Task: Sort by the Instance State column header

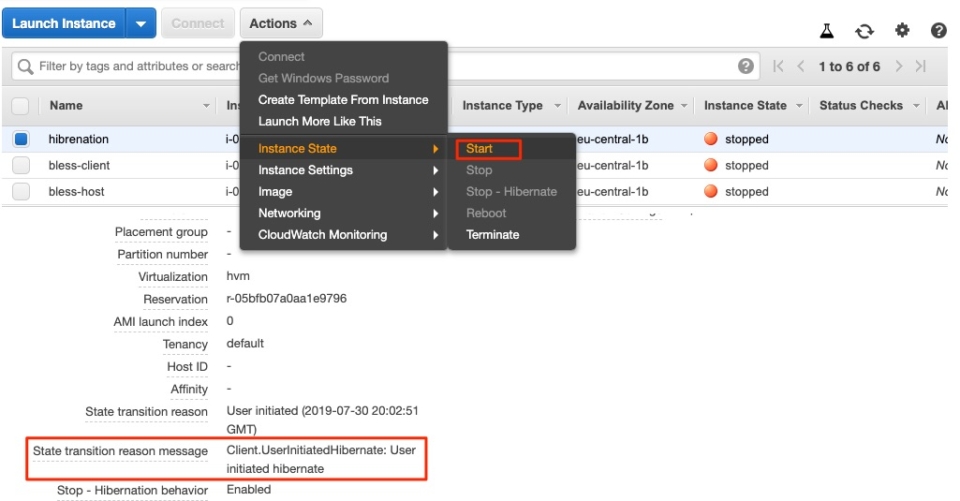Action: tap(745, 105)
